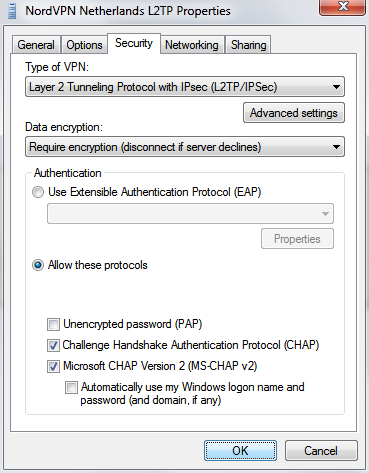Enable automatic Windows logon name checkbox
The height and width of the screenshot is (473, 369).
coord(71,387)
